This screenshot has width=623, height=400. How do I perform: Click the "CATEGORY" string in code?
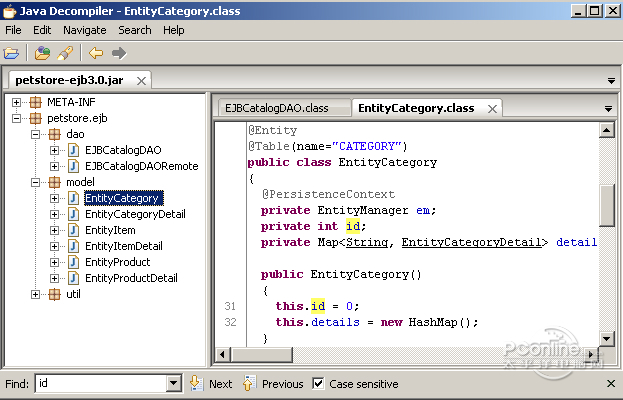pyautogui.click(x=367, y=146)
